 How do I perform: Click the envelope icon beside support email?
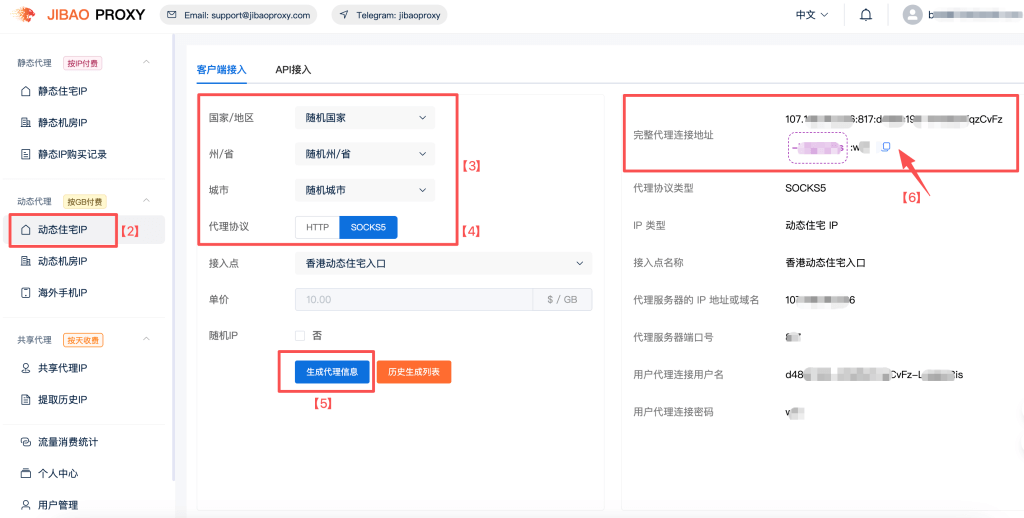172,15
